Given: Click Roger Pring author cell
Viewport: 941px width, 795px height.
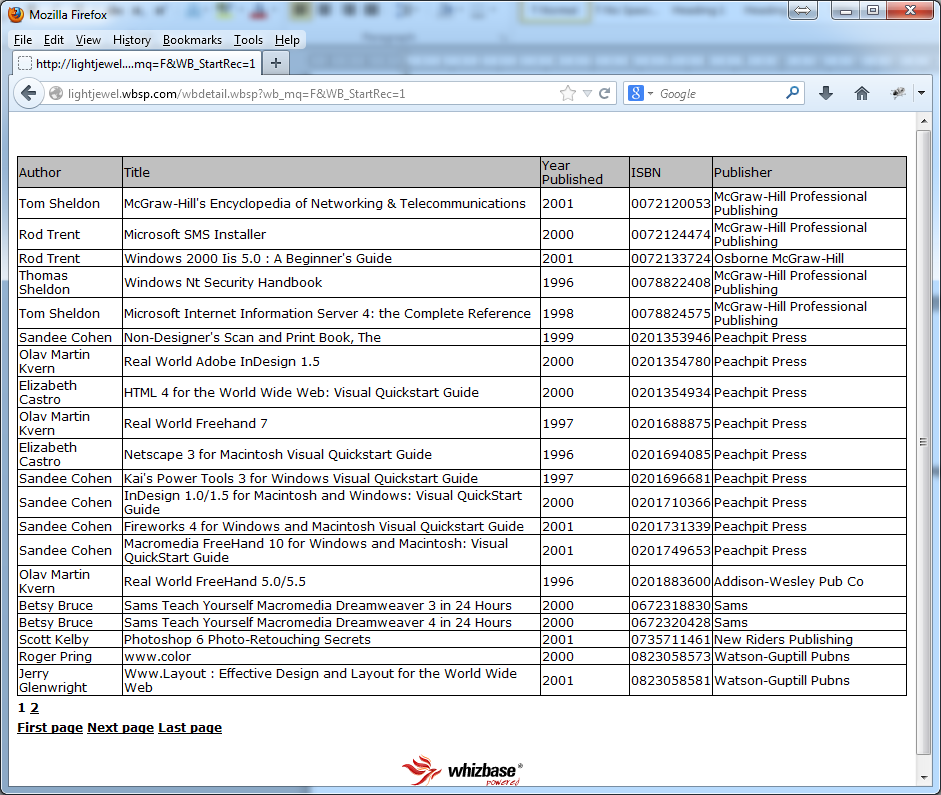Looking at the screenshot, I should click(x=70, y=656).
